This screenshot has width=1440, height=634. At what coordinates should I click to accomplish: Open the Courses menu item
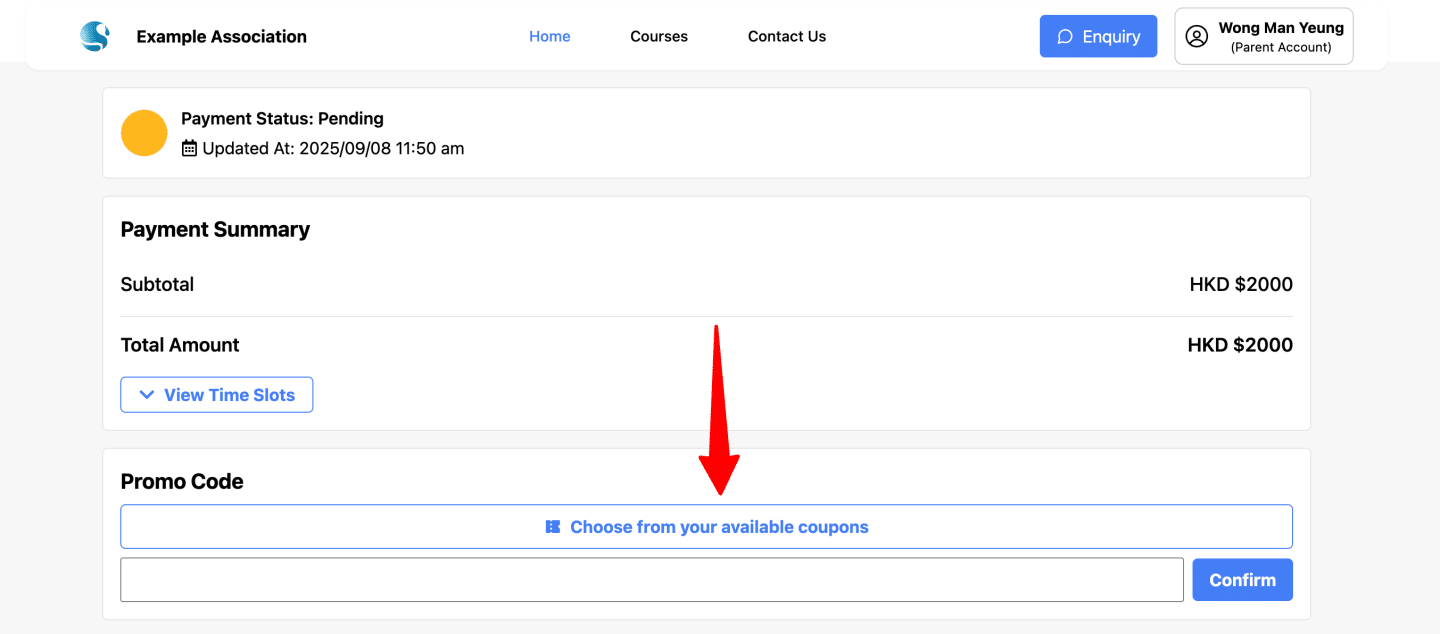pos(659,37)
